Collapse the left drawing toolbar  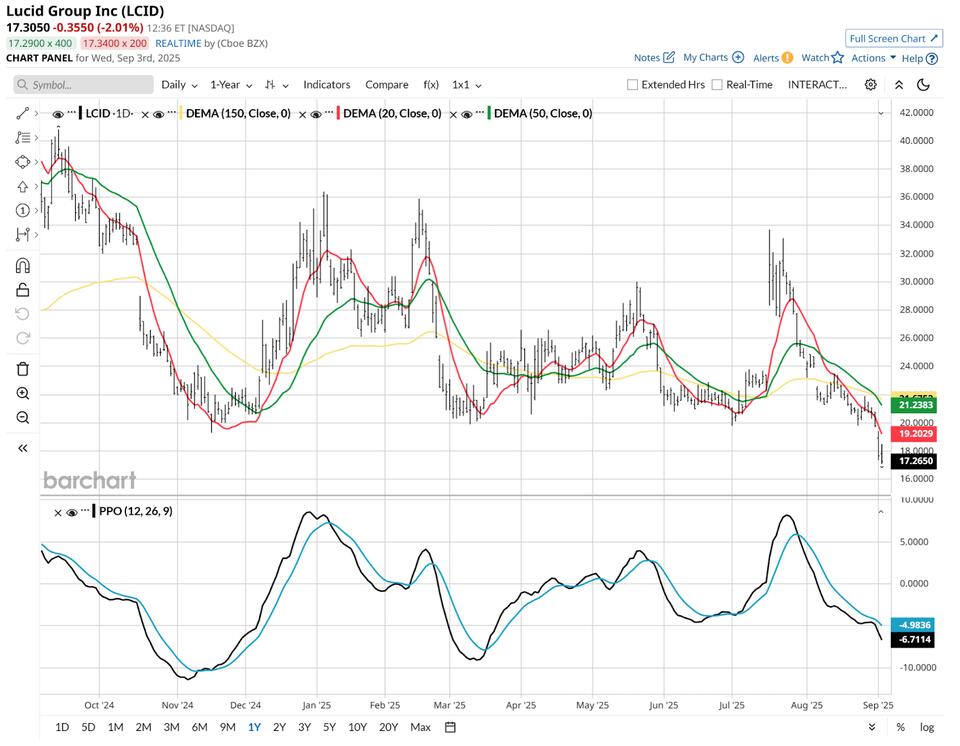click(23, 448)
